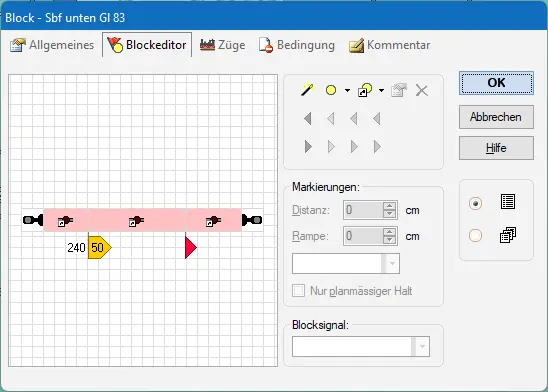Select the stacked lists radio button
The height and width of the screenshot is (392, 548).
(475, 235)
